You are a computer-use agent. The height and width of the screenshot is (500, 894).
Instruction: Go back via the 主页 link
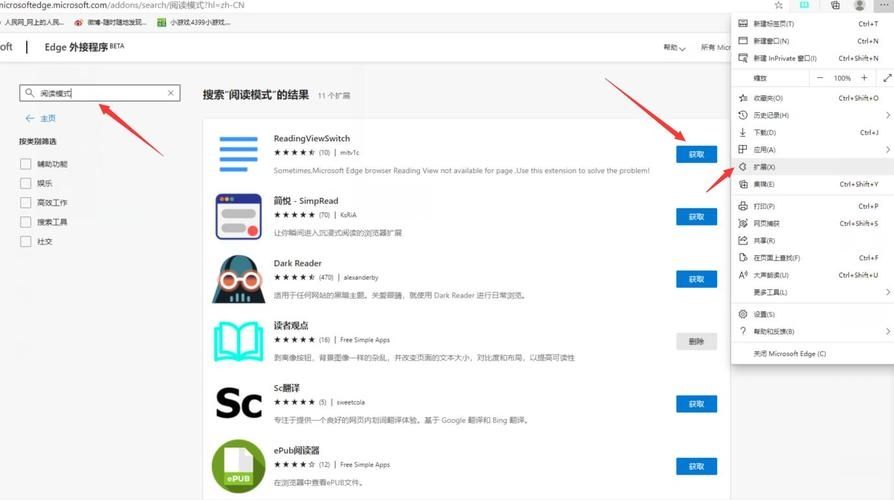[40, 119]
